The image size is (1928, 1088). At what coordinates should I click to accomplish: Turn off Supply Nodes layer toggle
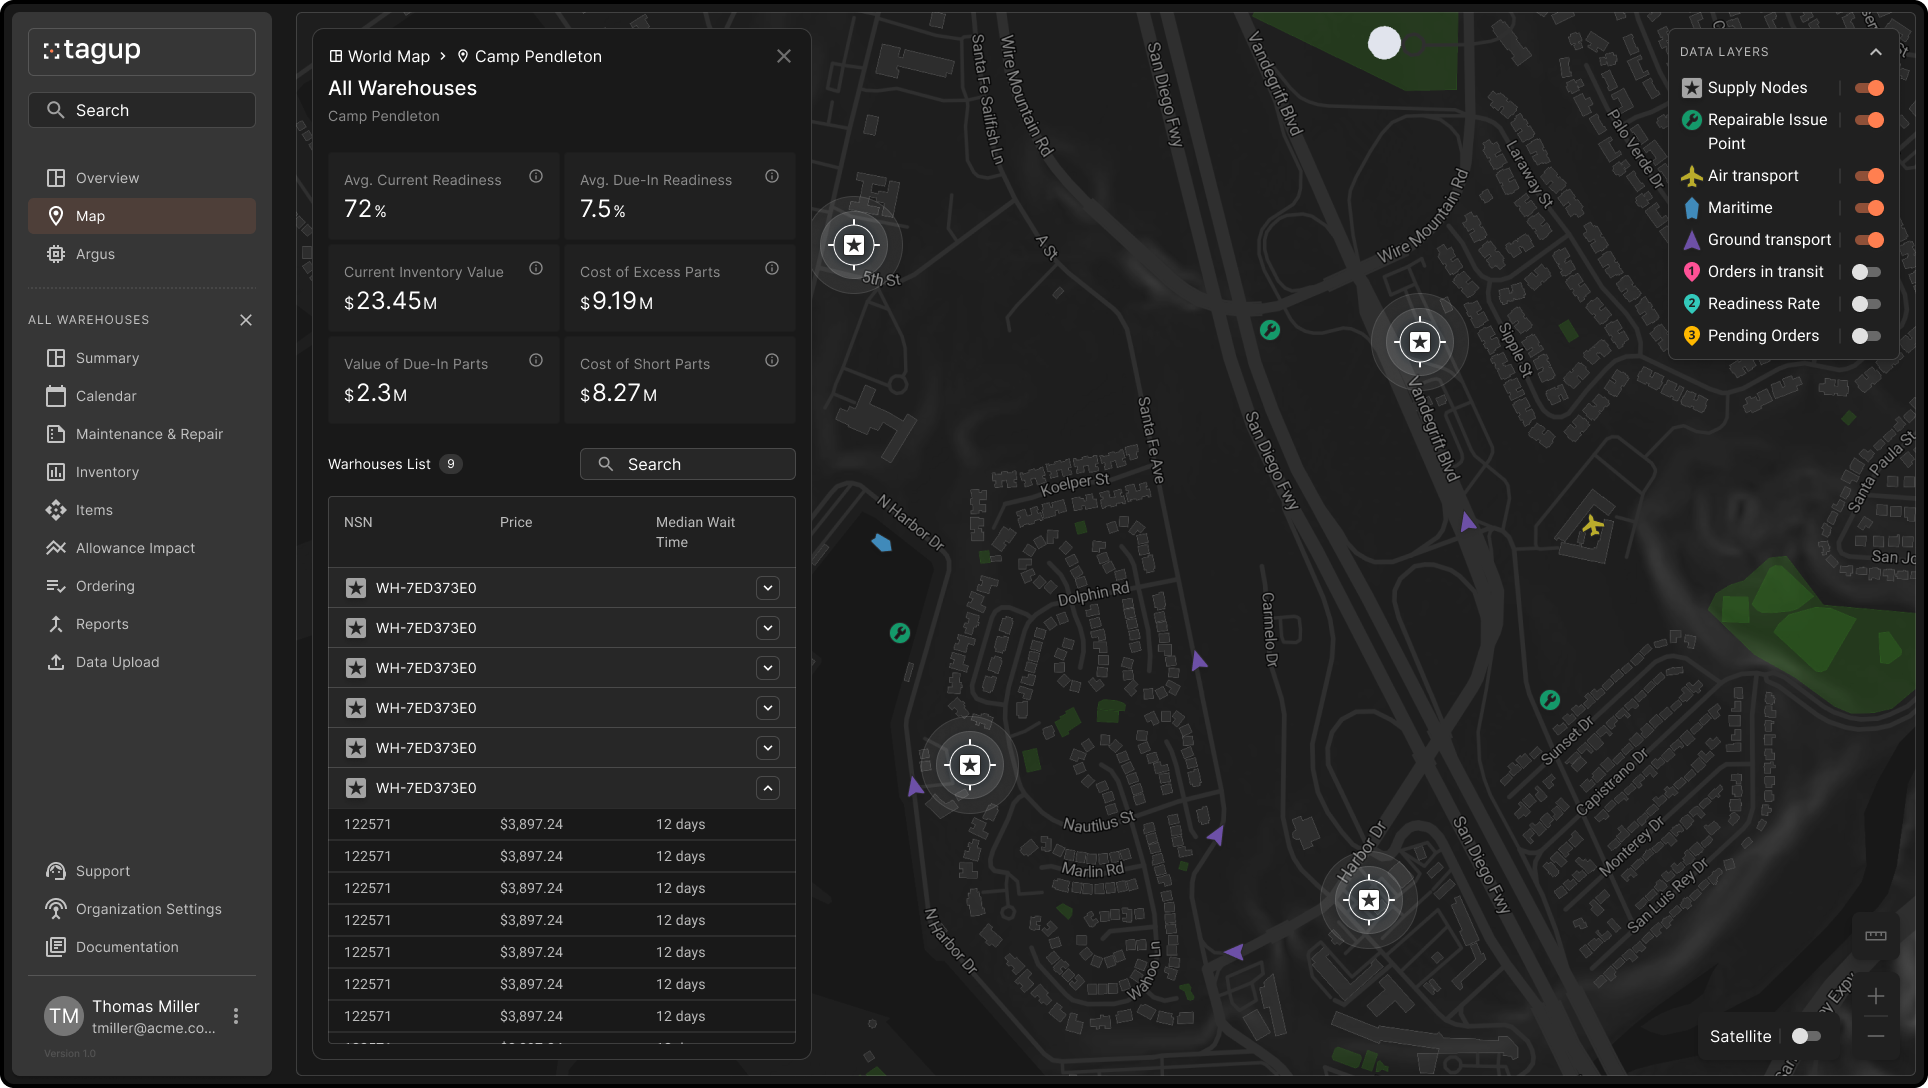(1868, 88)
